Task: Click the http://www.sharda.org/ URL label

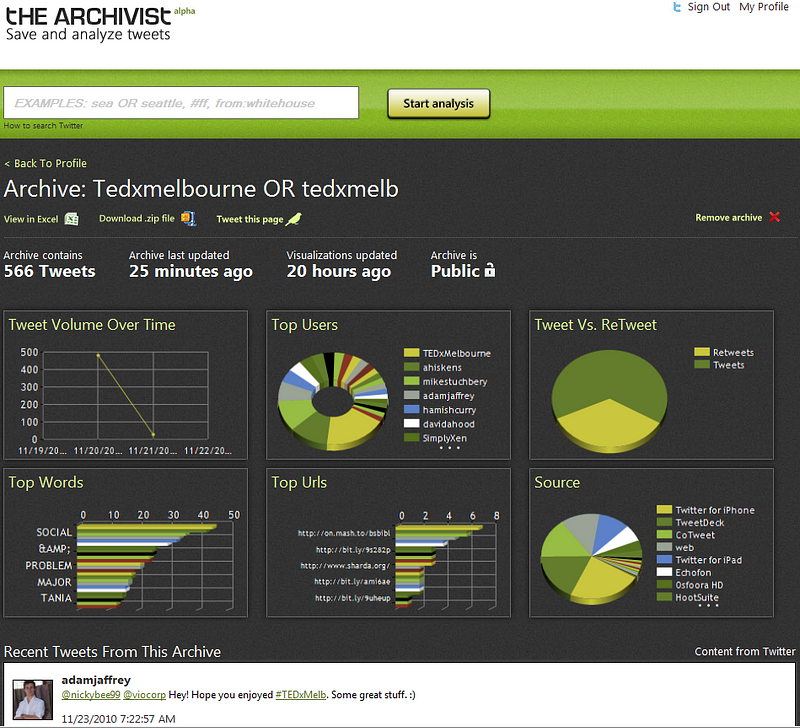Action: coord(345,566)
